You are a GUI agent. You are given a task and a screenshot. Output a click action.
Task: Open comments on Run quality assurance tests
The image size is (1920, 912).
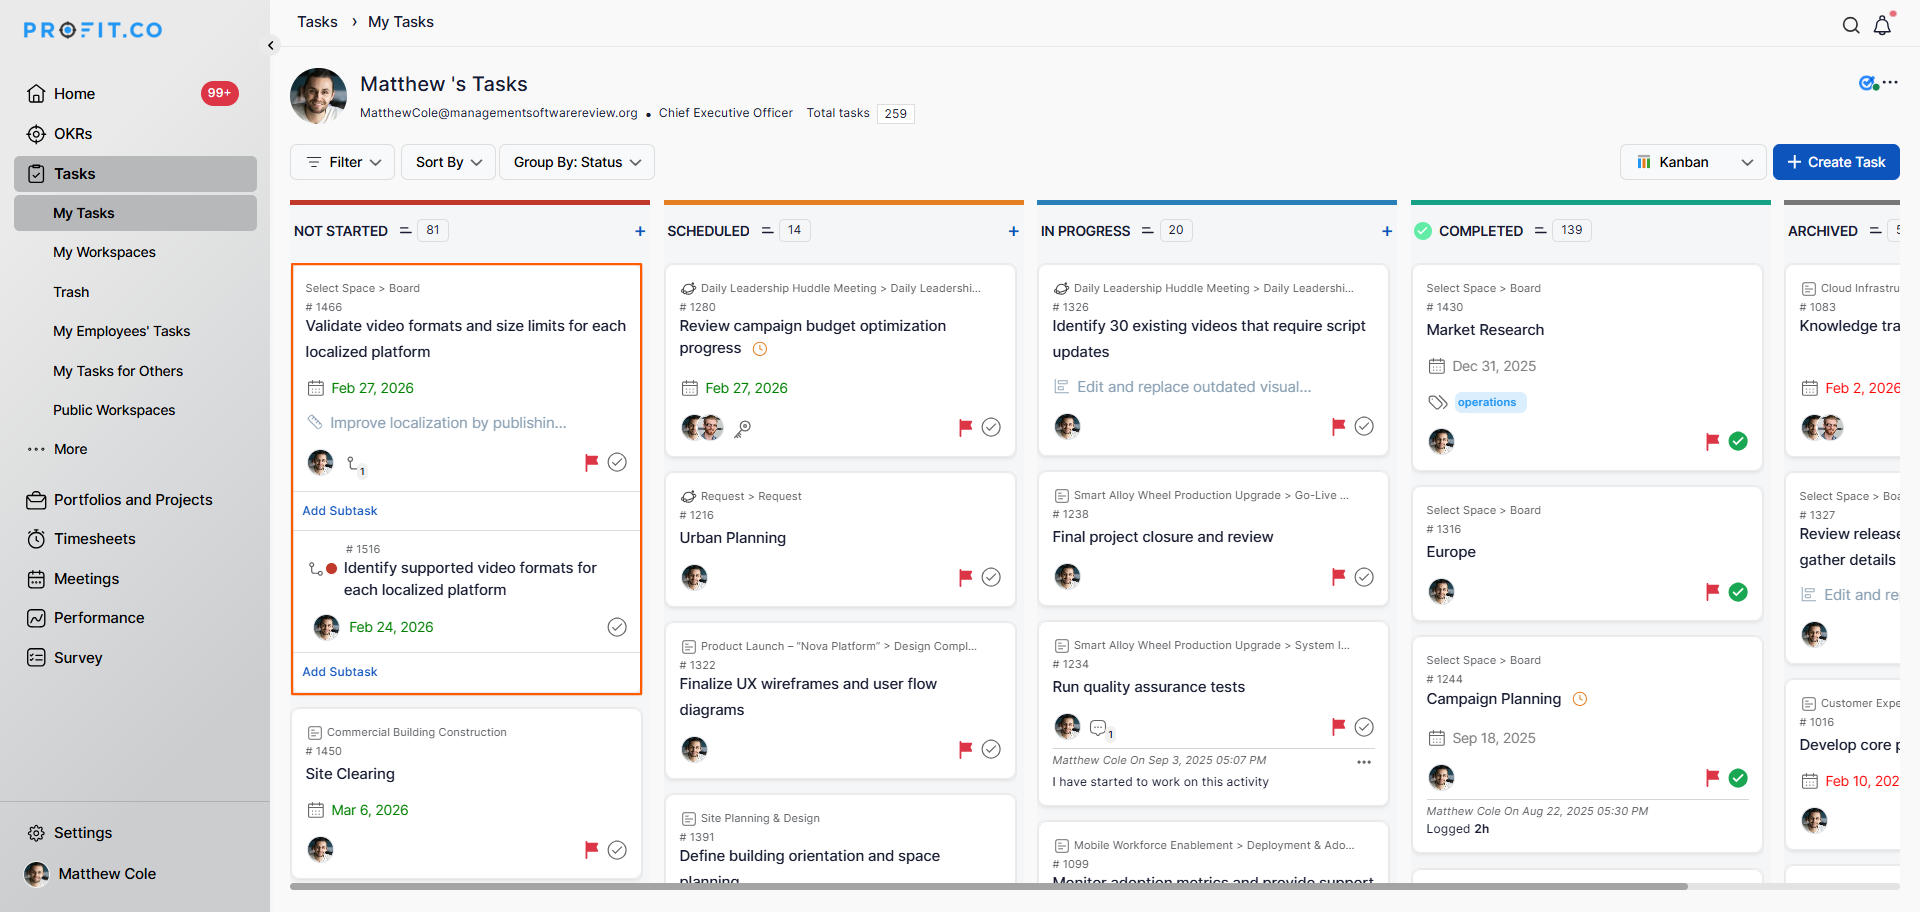click(1099, 728)
